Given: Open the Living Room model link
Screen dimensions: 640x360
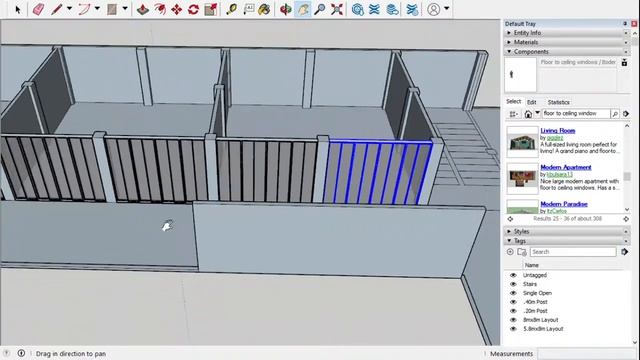Looking at the screenshot, I should (x=558, y=131).
